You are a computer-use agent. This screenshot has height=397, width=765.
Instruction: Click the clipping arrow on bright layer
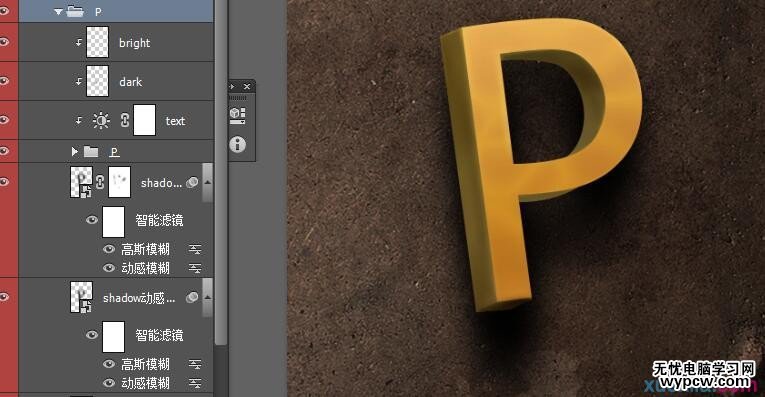(x=79, y=42)
